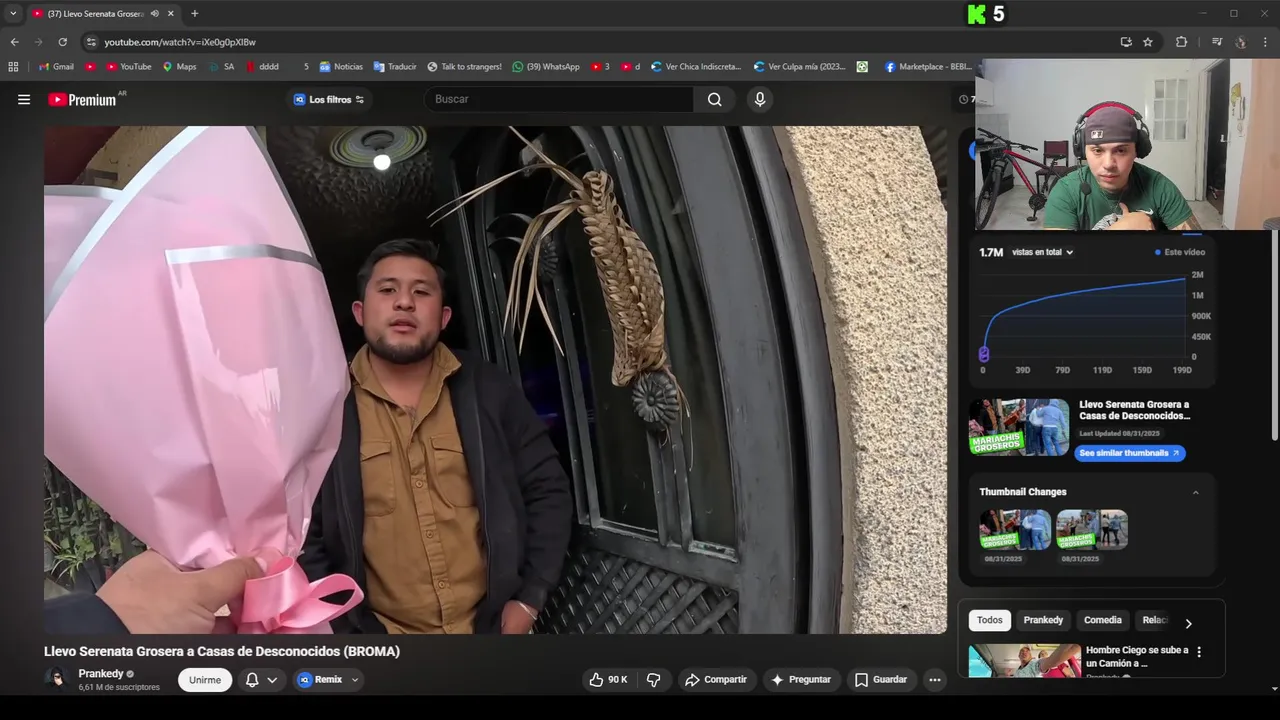Open the YouTube guide hamburger menu

pyautogui.click(x=24, y=99)
